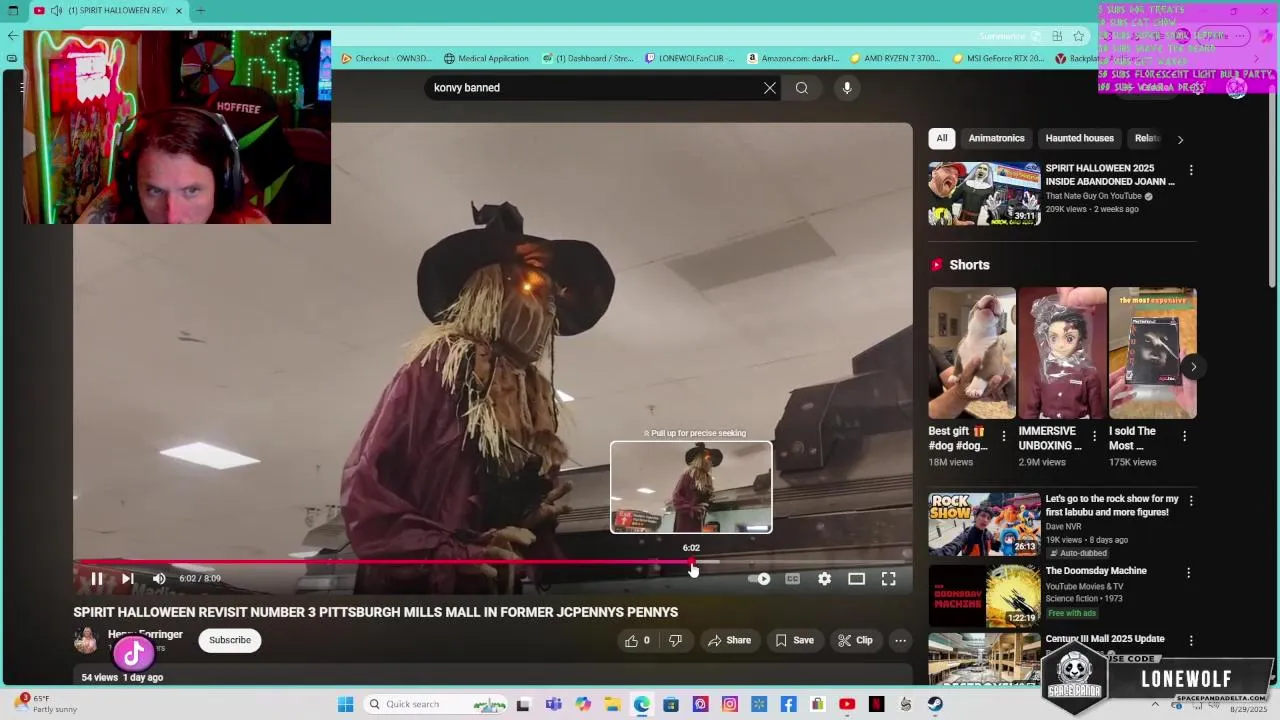Screen dimensions: 1280x720
Task: Open Netflix from the taskbar
Action: click(x=876, y=704)
